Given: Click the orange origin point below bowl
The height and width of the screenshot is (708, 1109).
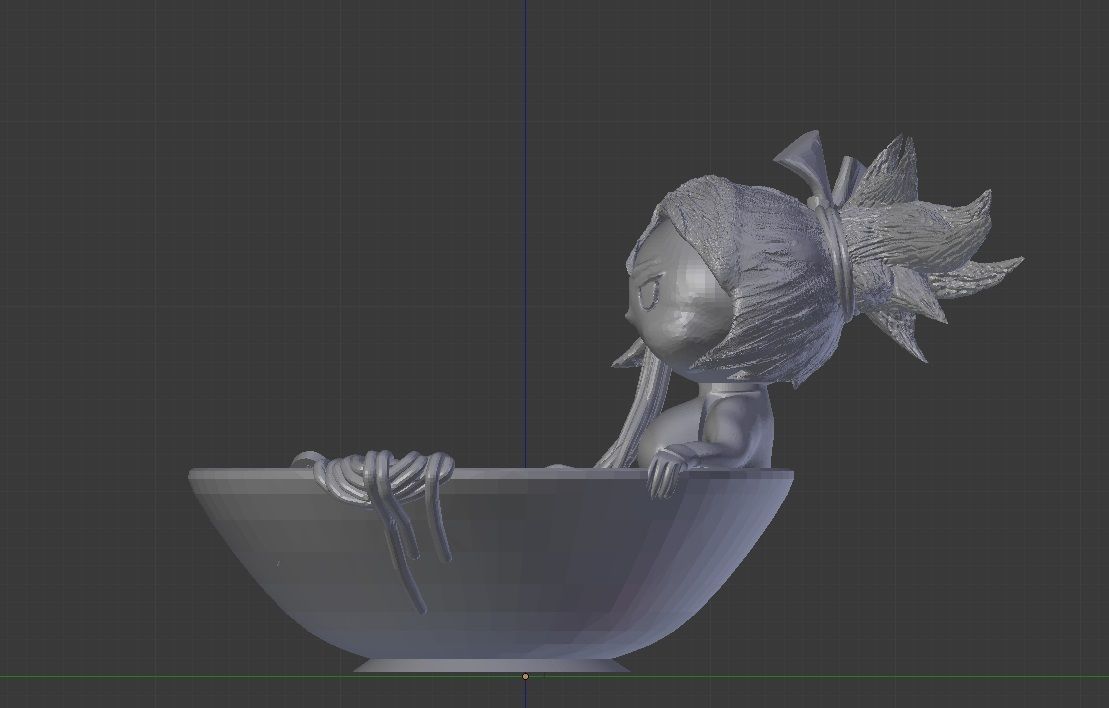Looking at the screenshot, I should click(x=526, y=676).
